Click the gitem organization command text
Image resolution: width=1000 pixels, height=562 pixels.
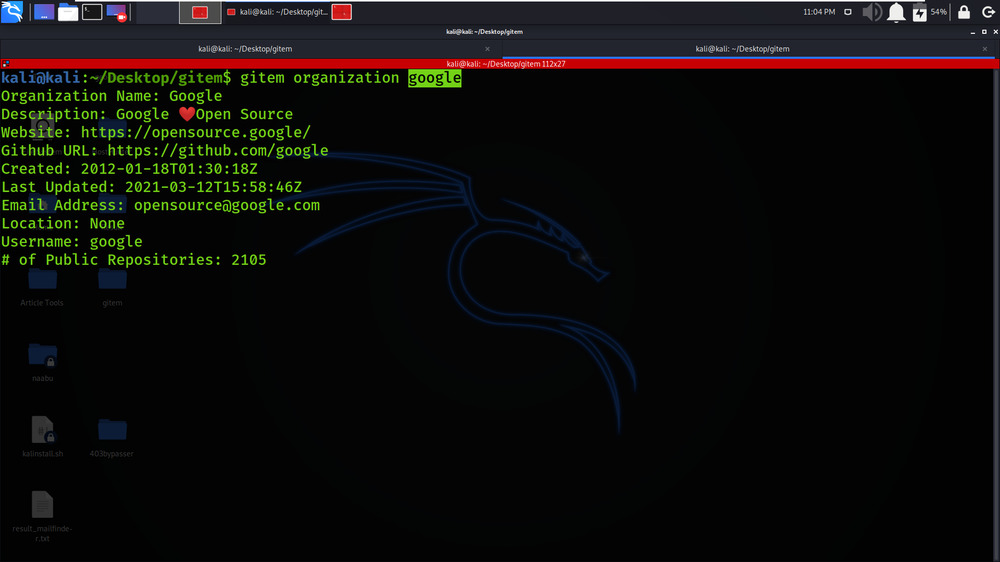[x=320, y=78]
